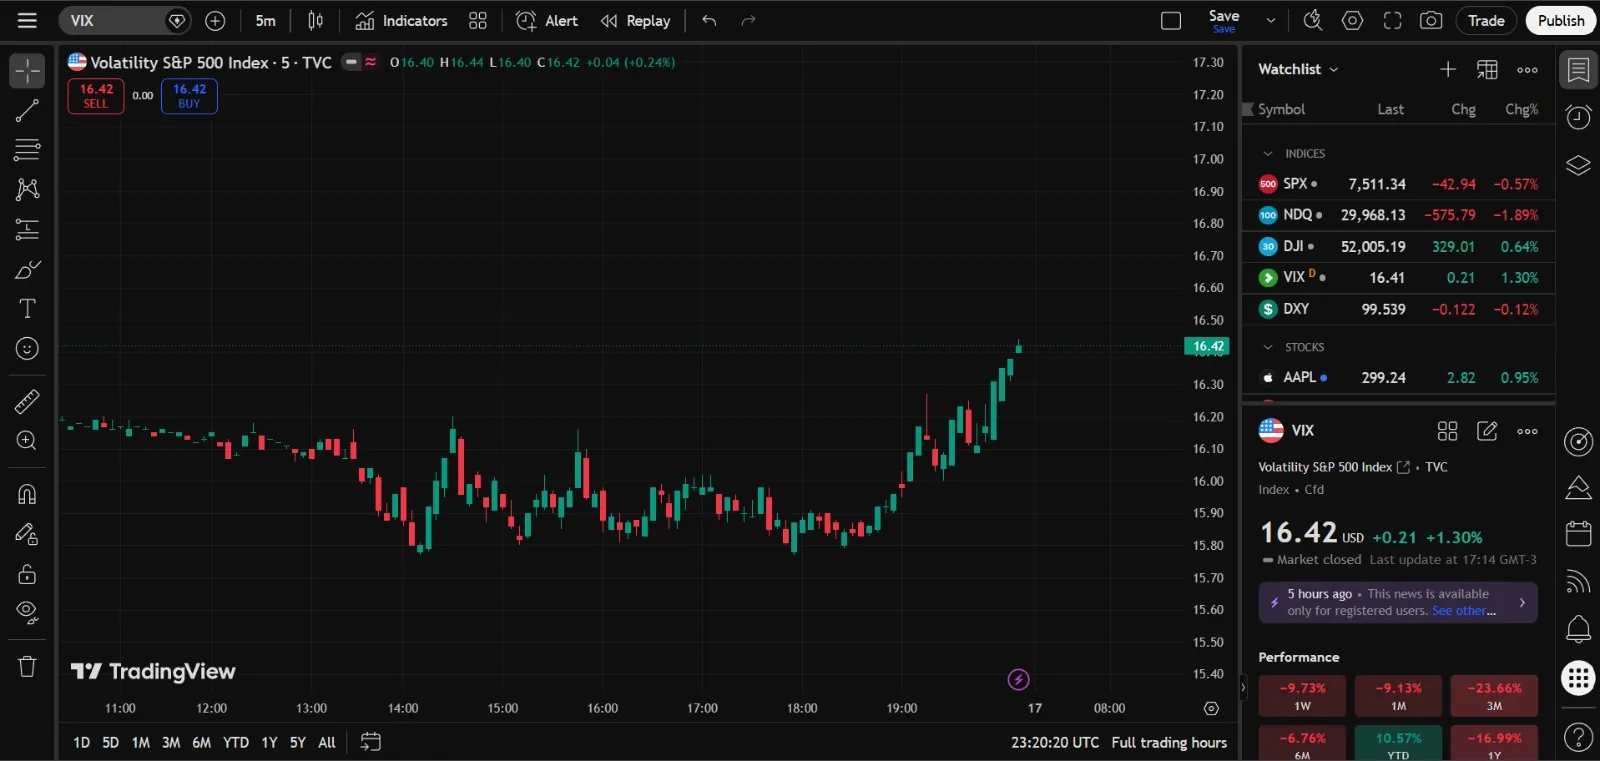Start bar Replay mode

pos(635,20)
